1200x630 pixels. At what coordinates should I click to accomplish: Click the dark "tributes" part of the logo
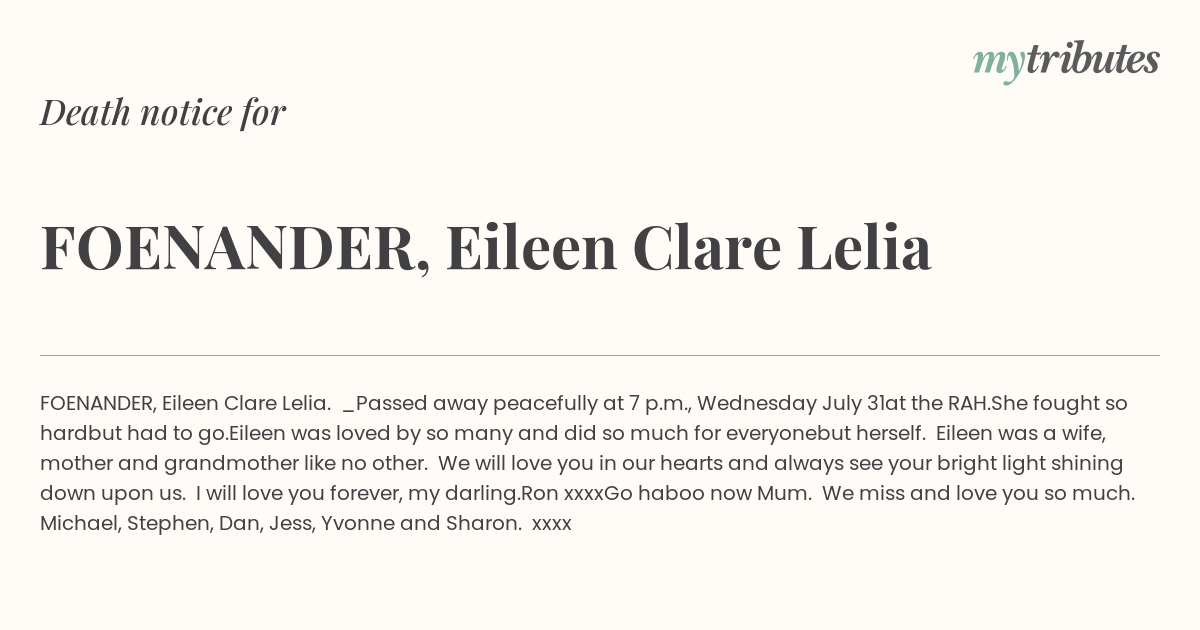click(x=1093, y=59)
